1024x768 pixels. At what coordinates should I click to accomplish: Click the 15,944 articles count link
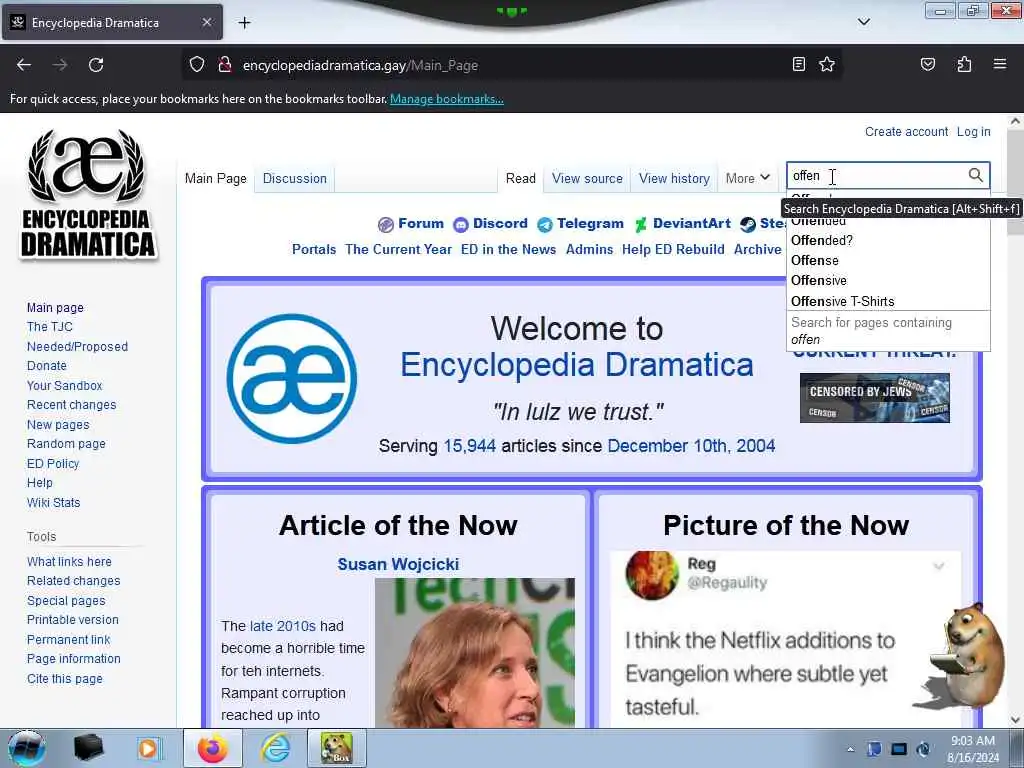tap(470, 446)
